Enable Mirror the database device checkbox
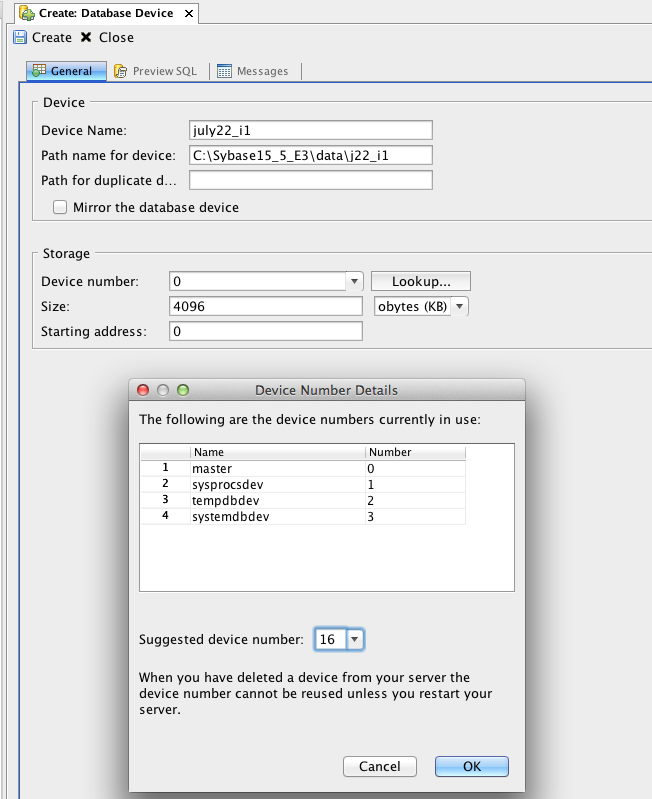This screenshot has width=652, height=799. [x=60, y=208]
